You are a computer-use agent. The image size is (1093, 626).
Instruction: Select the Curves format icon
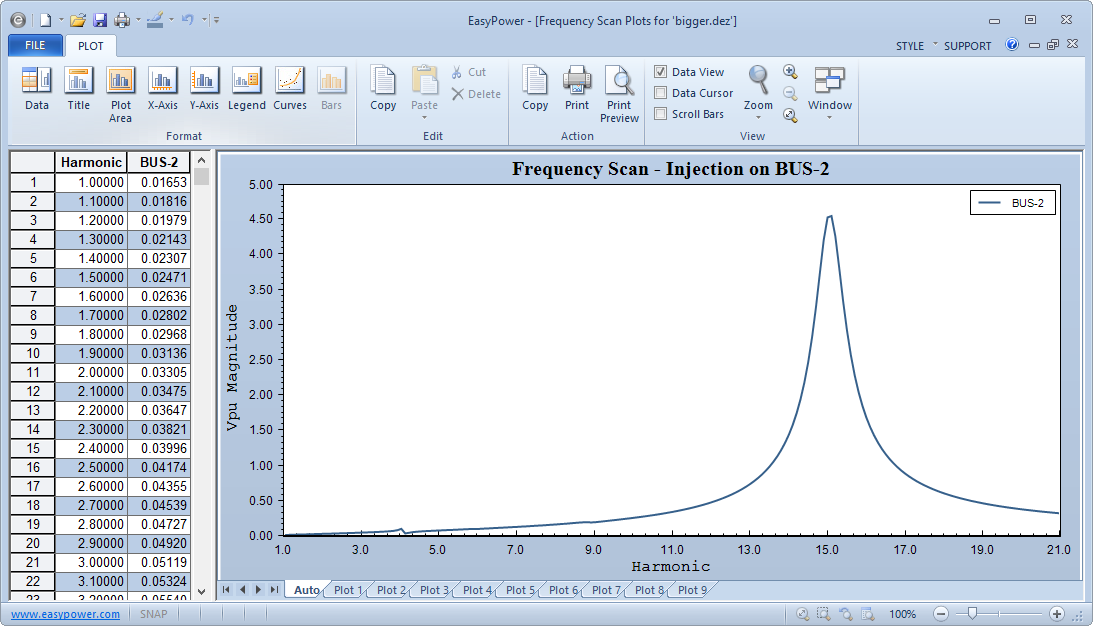[x=290, y=88]
